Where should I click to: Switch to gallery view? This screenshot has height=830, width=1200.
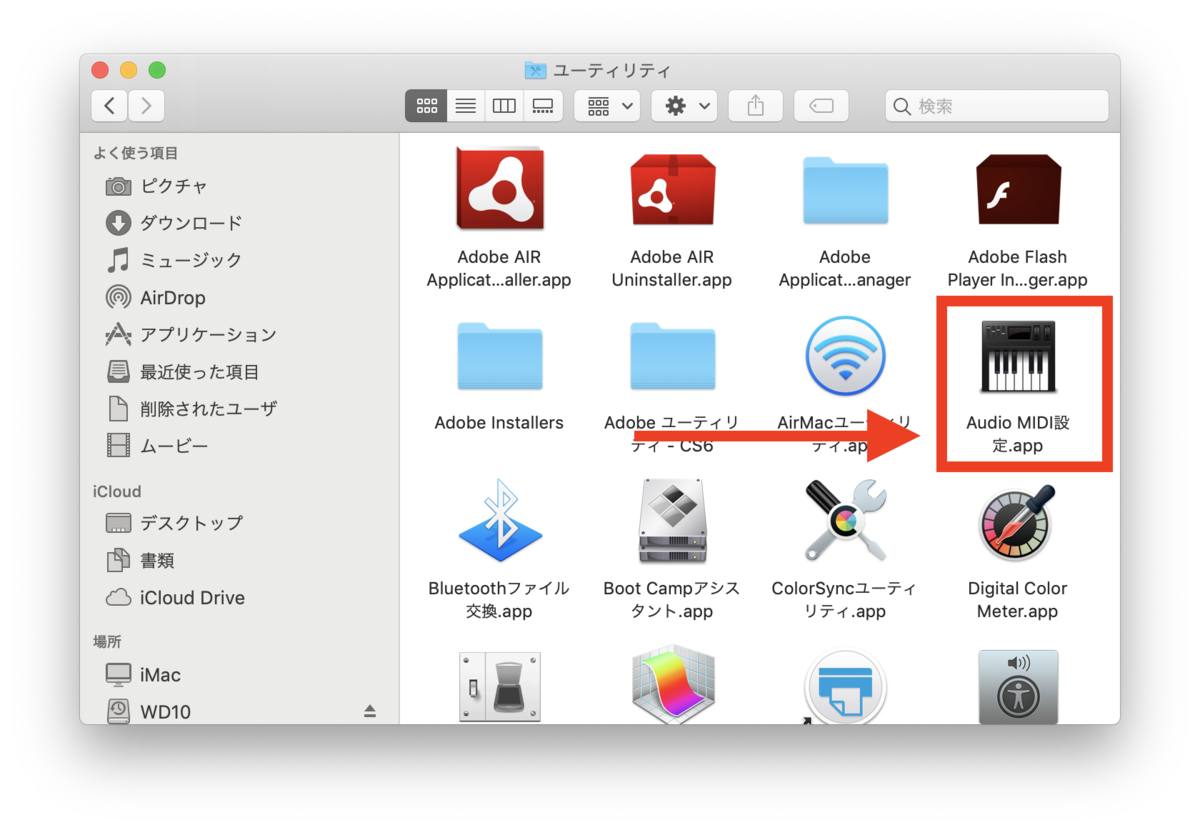point(543,106)
